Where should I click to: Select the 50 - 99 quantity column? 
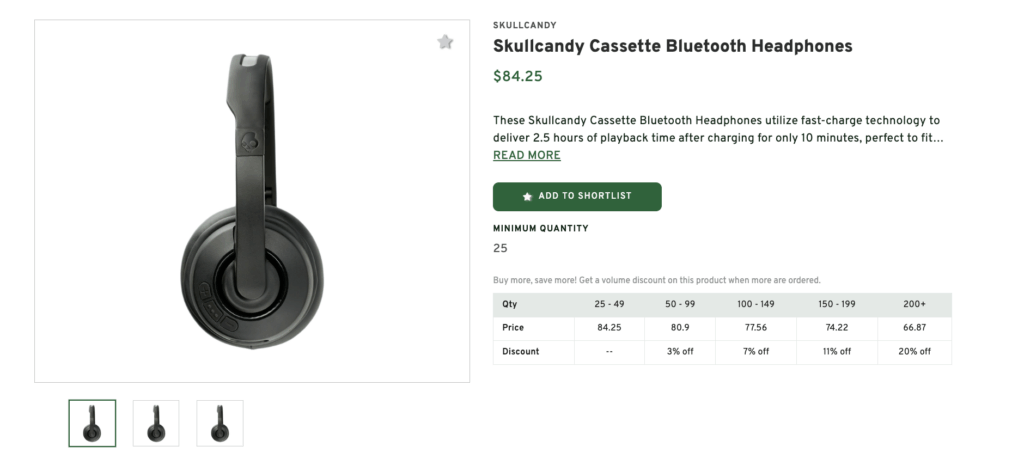click(680, 304)
